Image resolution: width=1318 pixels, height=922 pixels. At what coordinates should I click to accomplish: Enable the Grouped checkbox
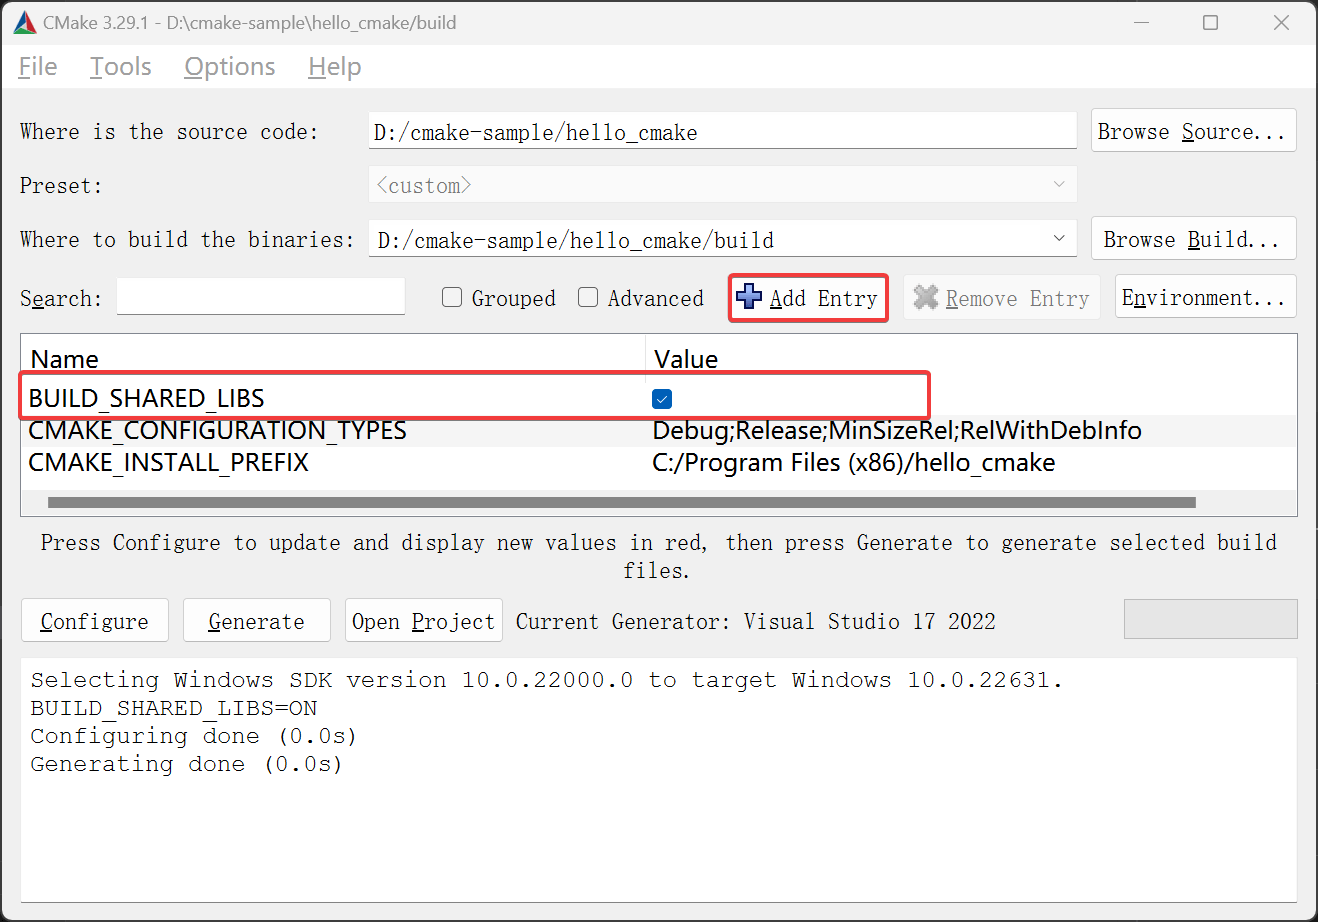click(452, 297)
